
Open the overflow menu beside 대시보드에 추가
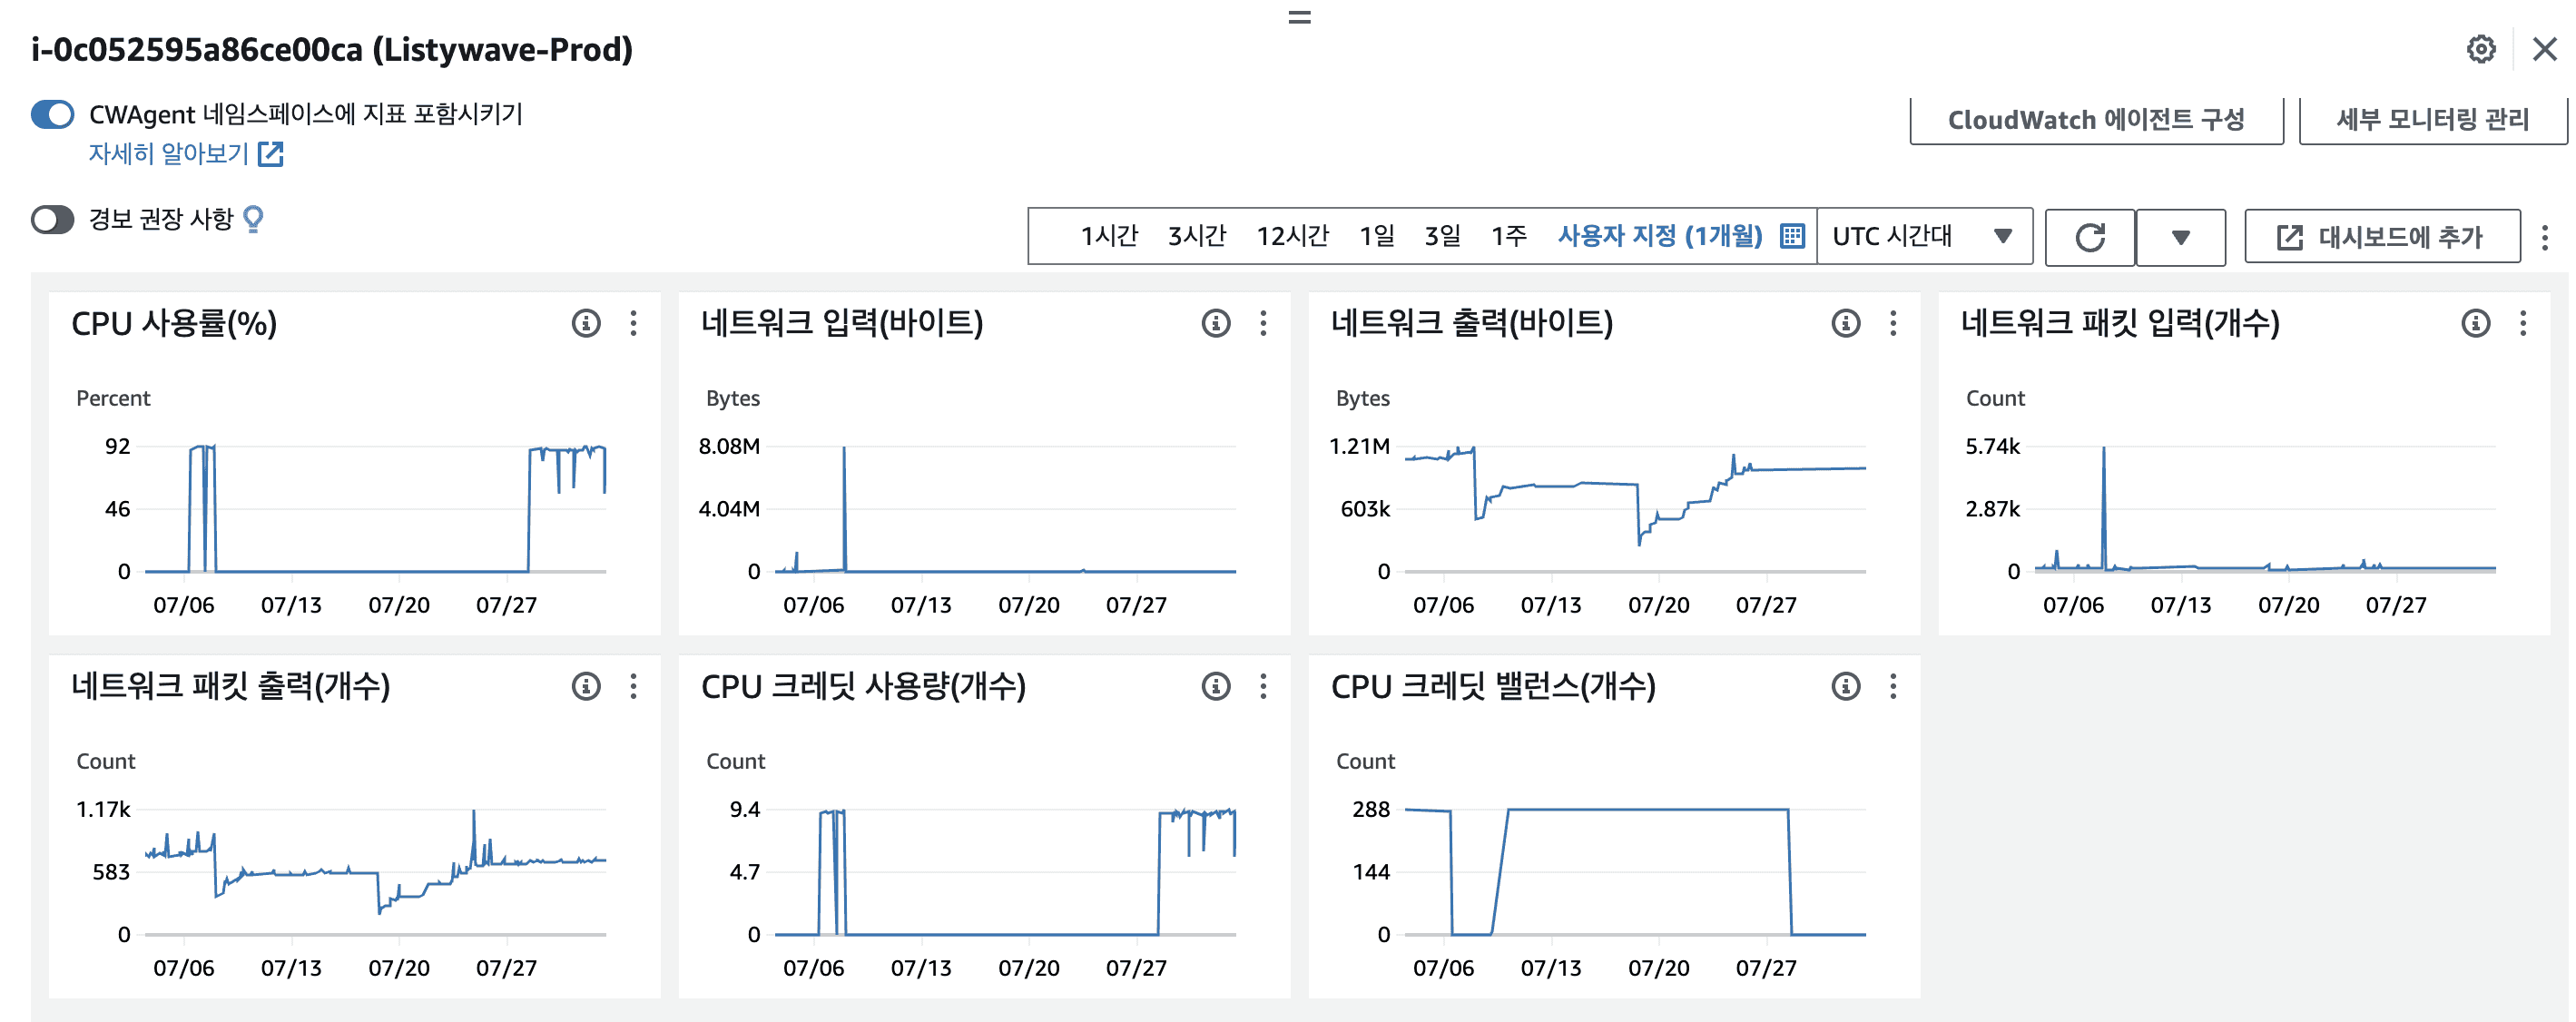click(x=2544, y=237)
